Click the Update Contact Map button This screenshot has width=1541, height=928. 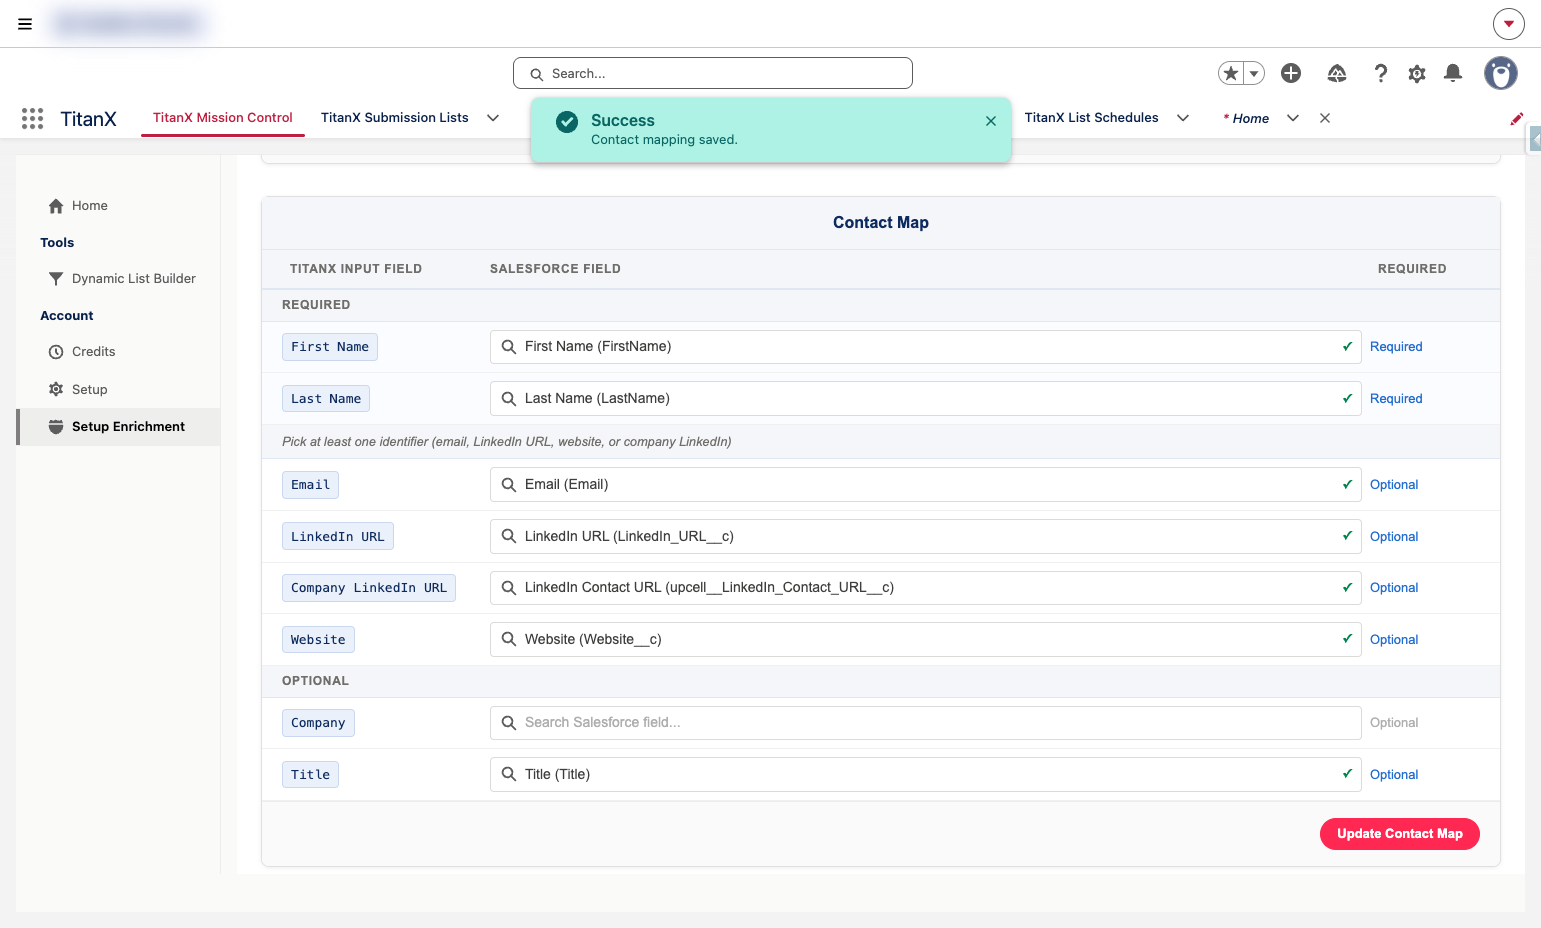[x=1400, y=834]
